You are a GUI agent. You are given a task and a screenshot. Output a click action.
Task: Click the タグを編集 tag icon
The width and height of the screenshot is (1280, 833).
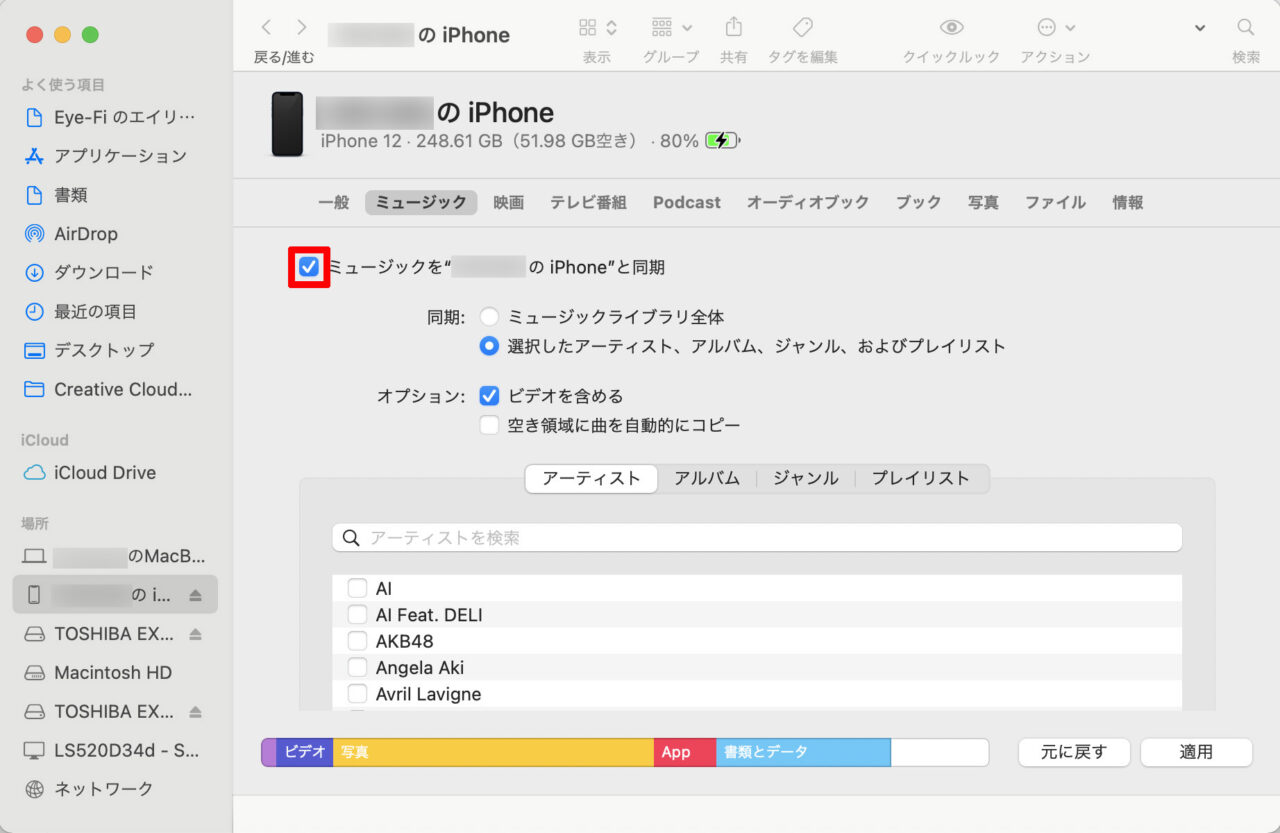pos(802,27)
